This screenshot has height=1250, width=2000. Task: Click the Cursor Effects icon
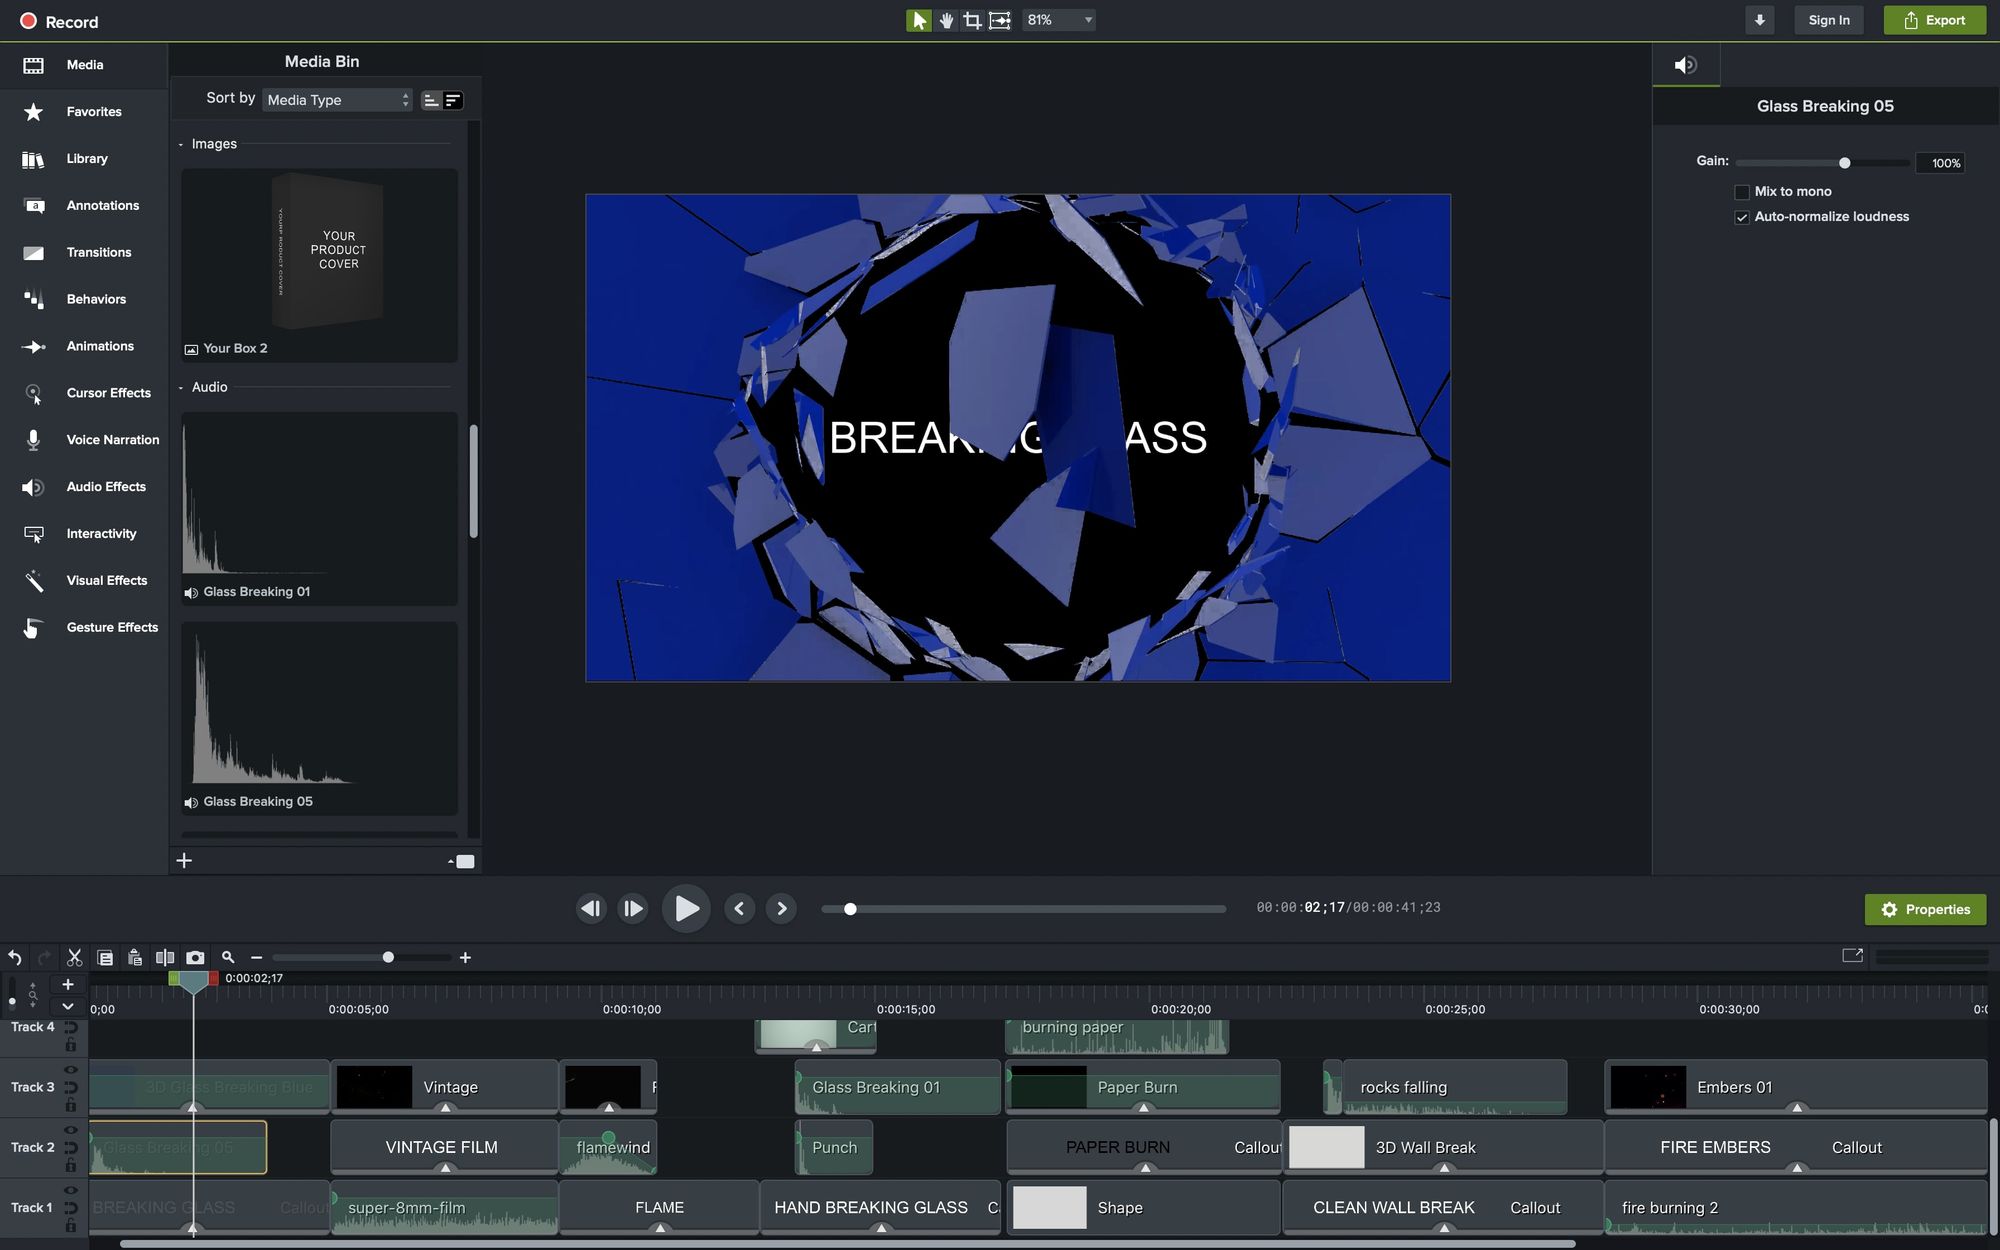point(33,394)
